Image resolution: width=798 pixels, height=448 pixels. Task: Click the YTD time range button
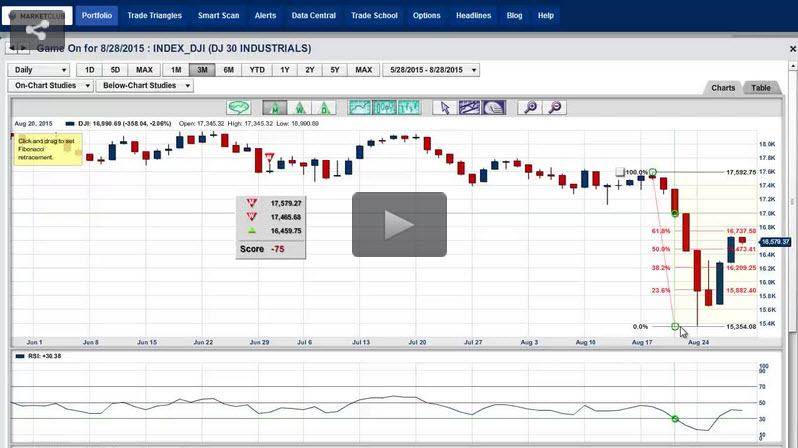257,70
